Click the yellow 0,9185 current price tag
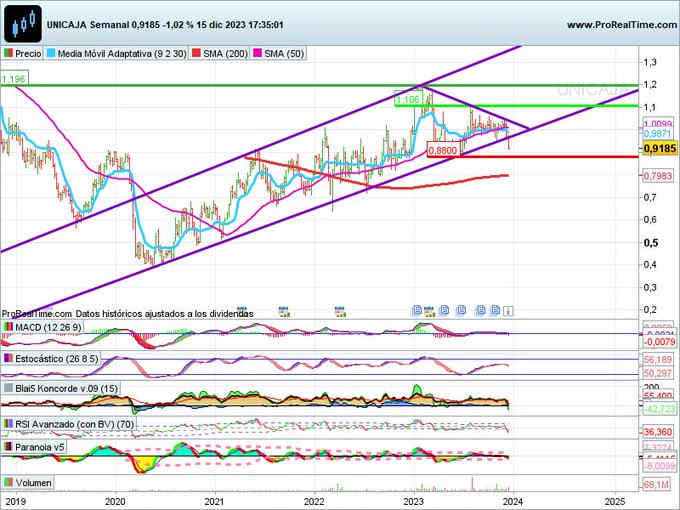680x510 pixels. (660, 149)
